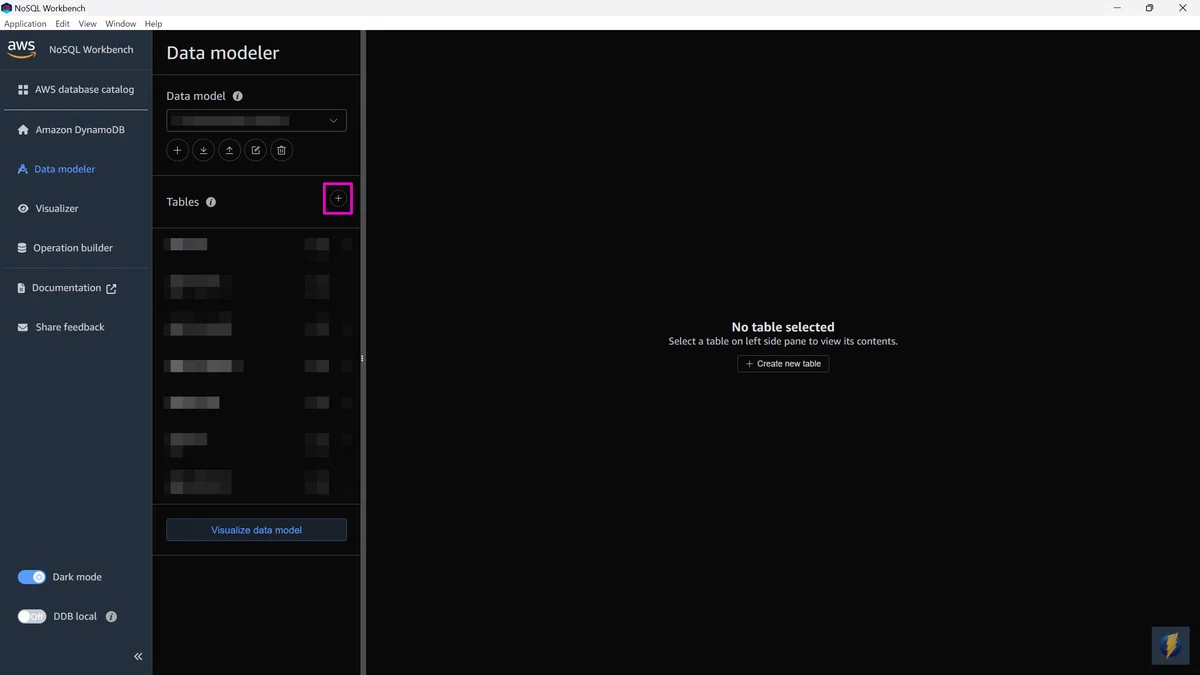Screen dimensions: 1200x675
Task: Click the import data model down-arrow icon
Action: click(x=203, y=150)
